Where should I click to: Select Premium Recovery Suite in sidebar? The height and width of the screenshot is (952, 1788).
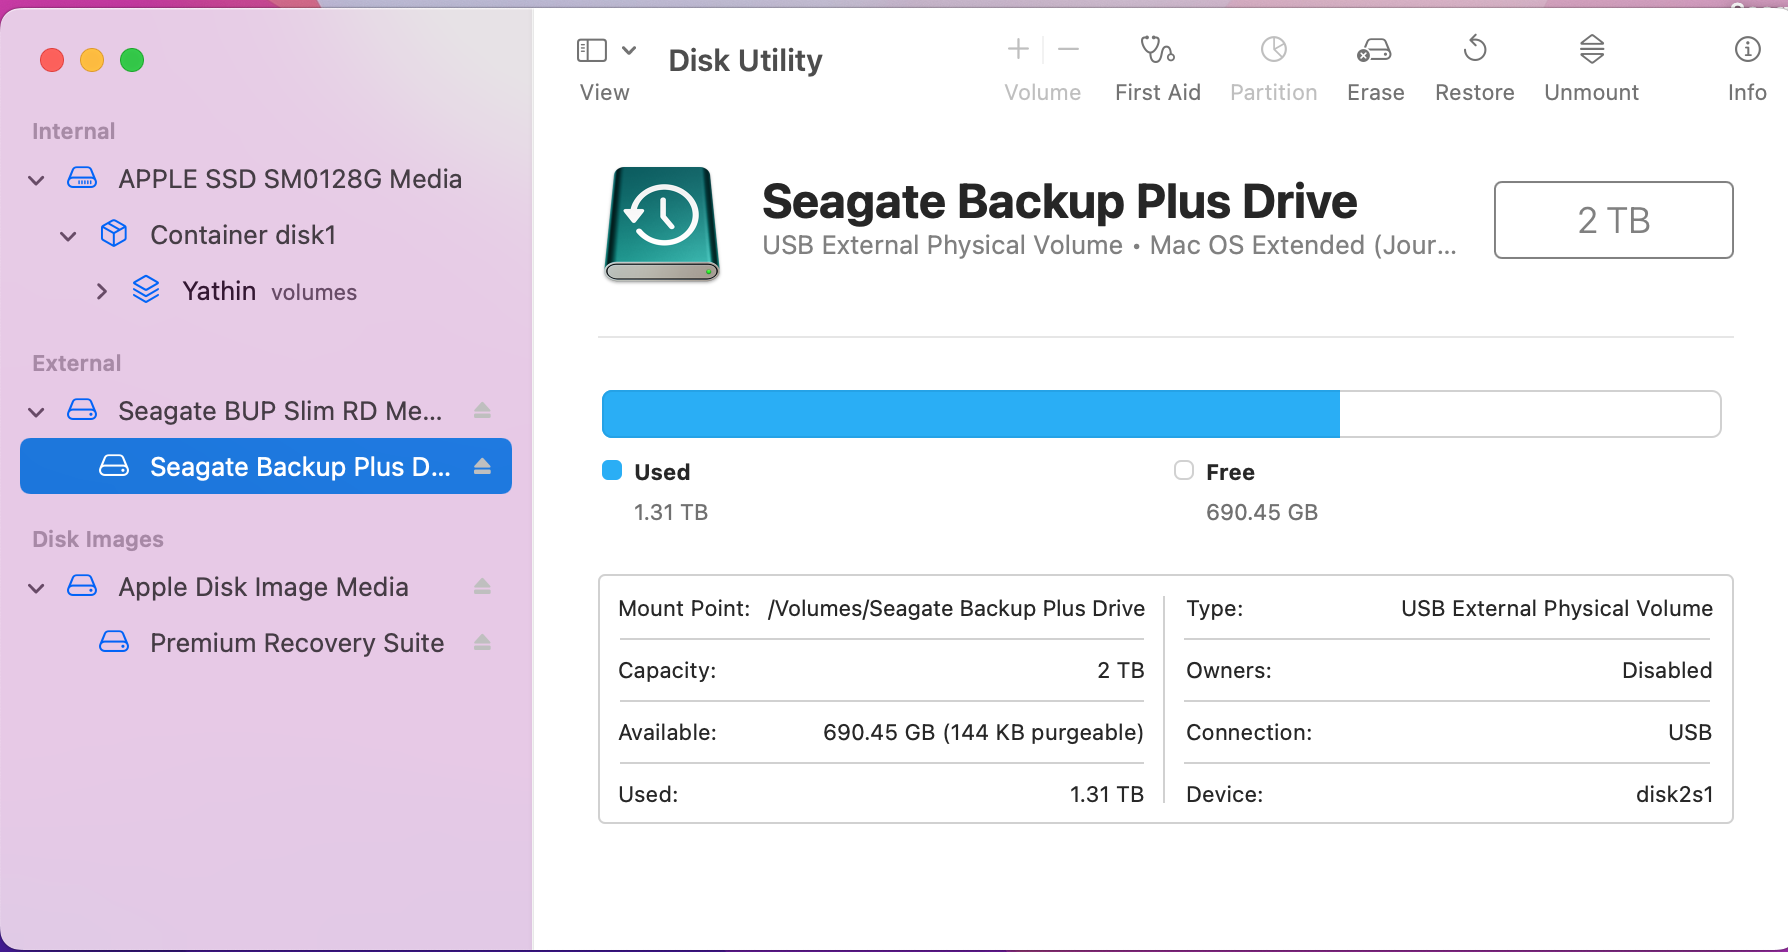tap(296, 643)
